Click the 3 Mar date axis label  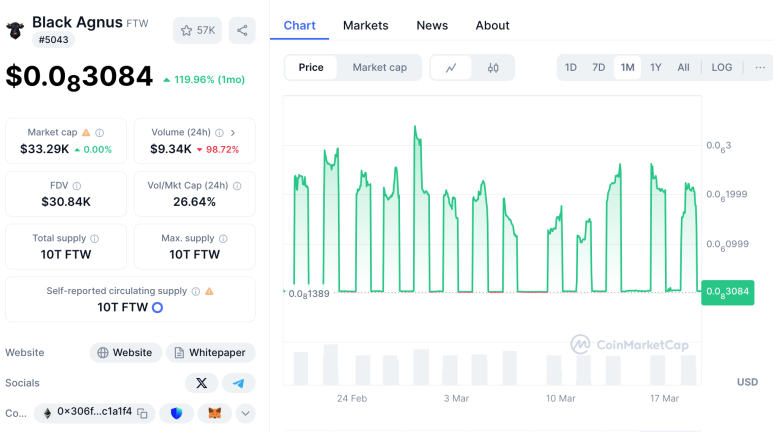pyautogui.click(x=456, y=398)
